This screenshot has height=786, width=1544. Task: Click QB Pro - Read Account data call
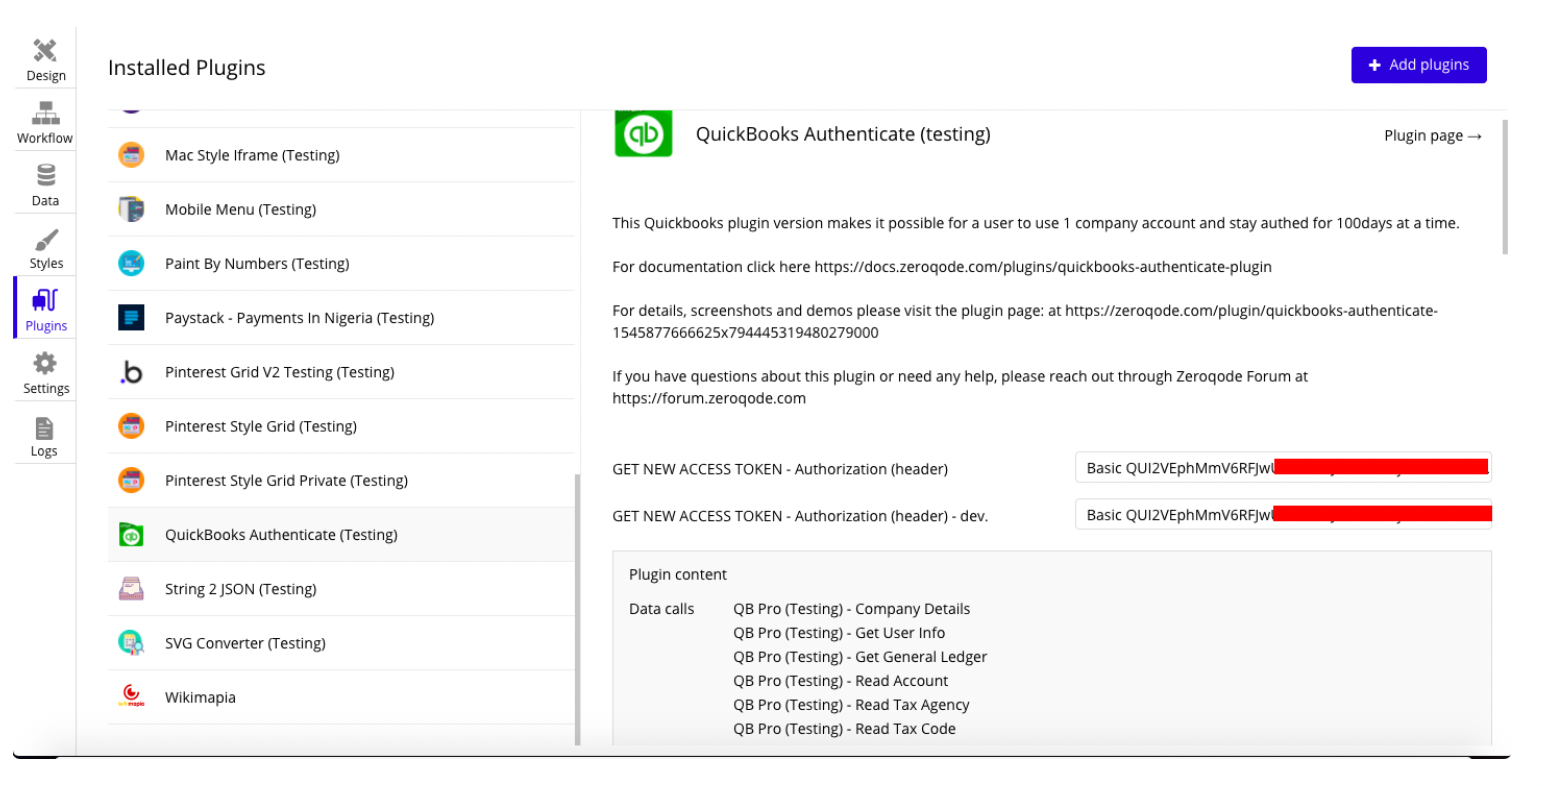point(840,681)
